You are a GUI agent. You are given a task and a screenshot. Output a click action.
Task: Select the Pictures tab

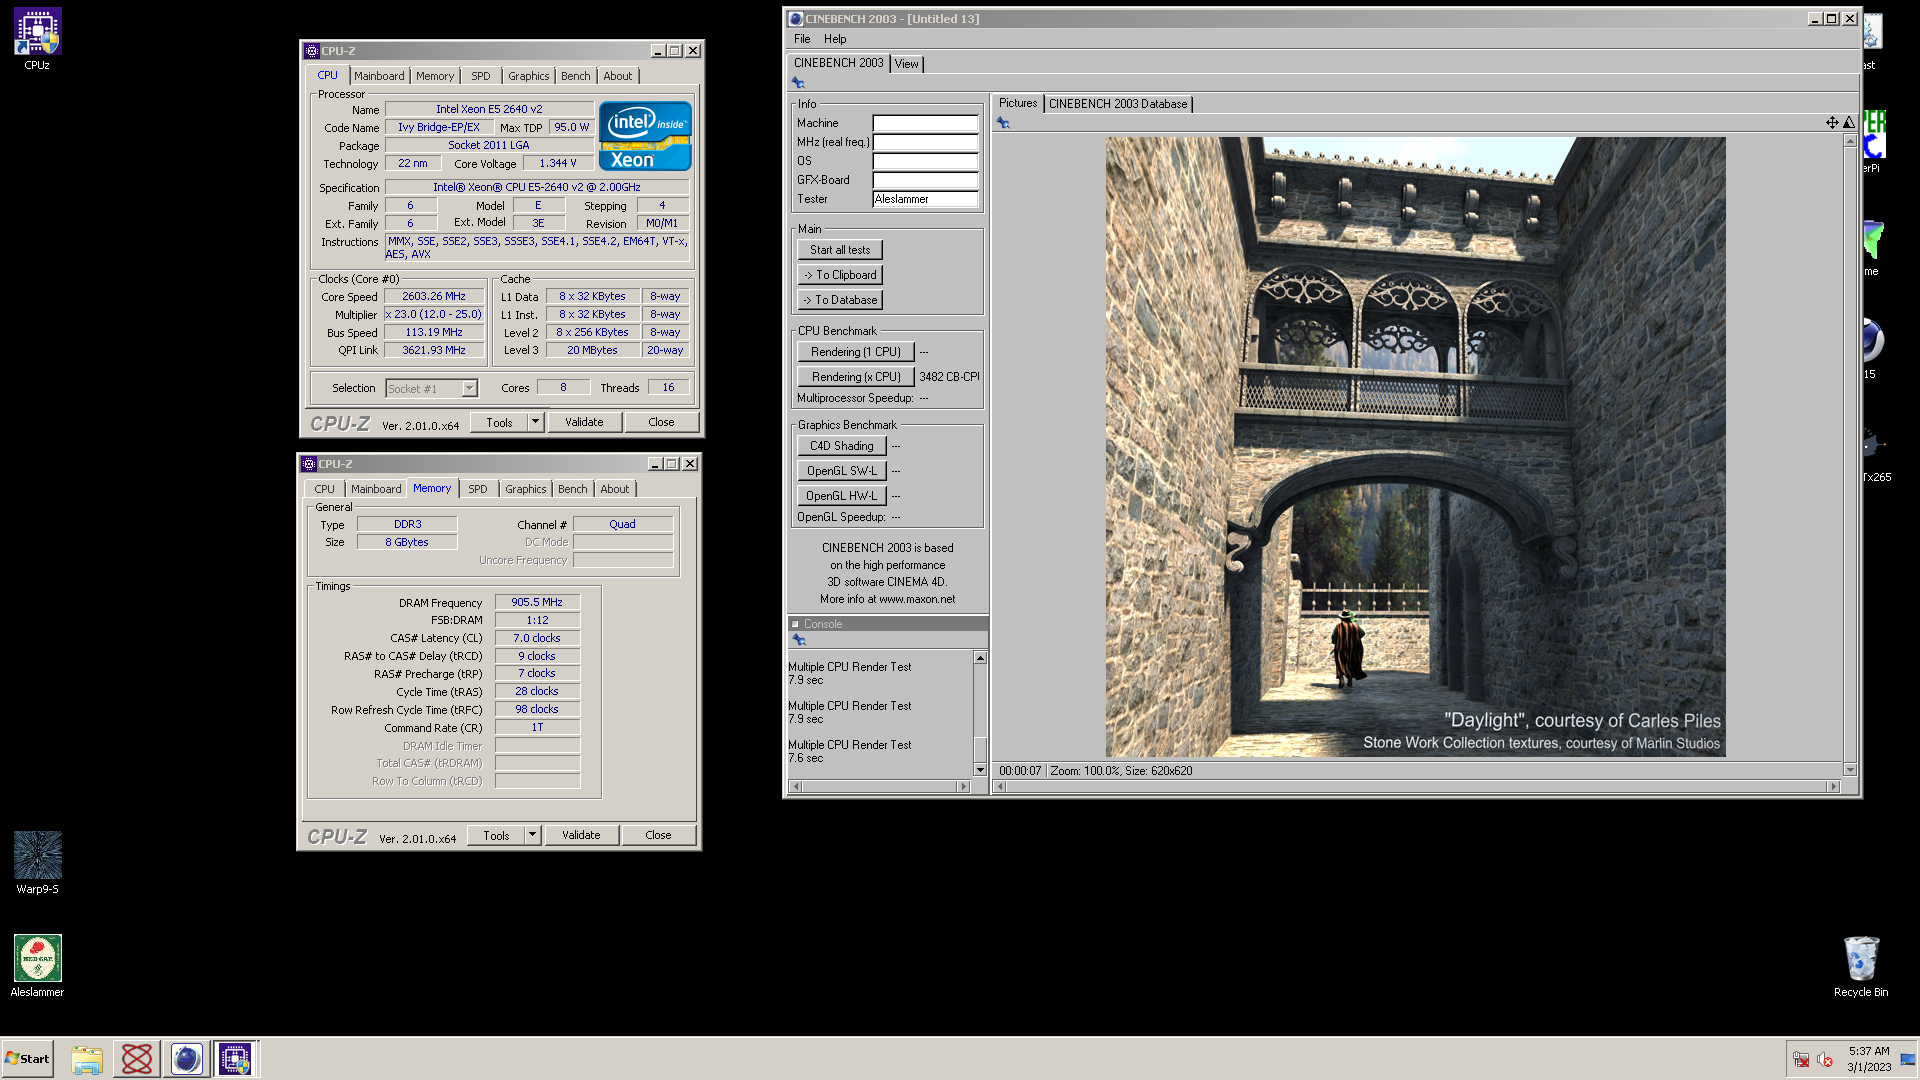coord(1018,103)
